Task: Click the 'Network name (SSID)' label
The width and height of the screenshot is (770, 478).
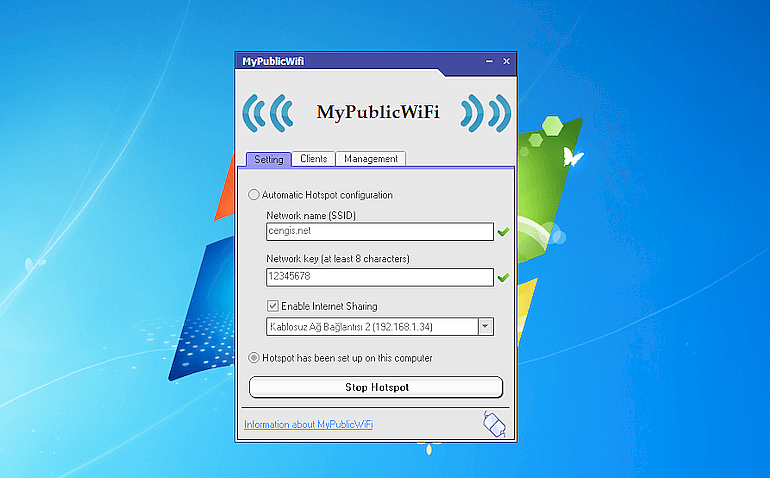Action: pos(311,215)
